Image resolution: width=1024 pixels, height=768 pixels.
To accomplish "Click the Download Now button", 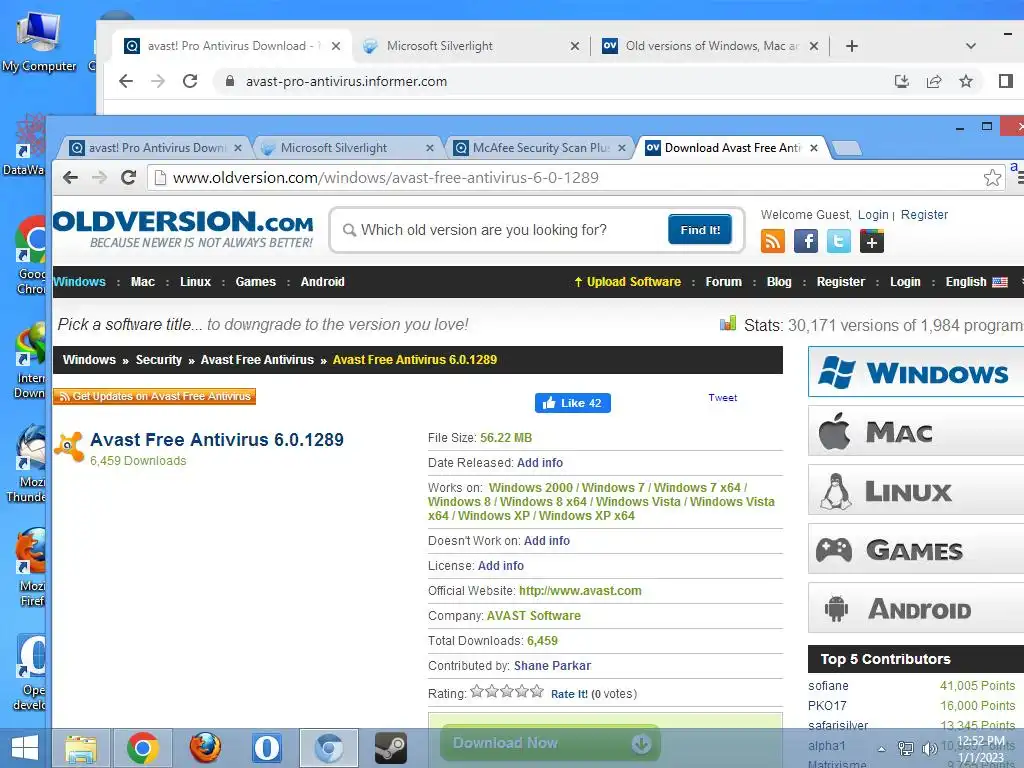I will [x=550, y=743].
